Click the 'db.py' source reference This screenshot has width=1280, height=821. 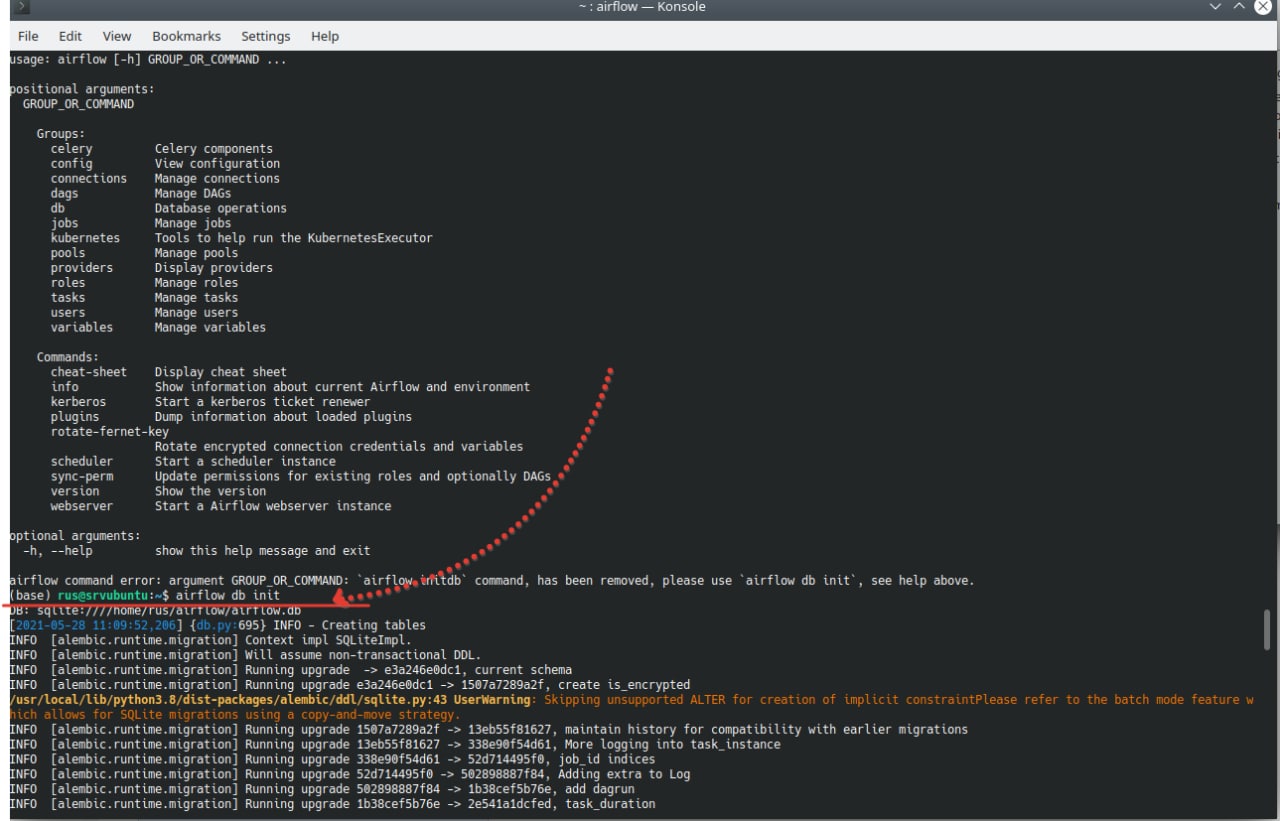[215, 625]
